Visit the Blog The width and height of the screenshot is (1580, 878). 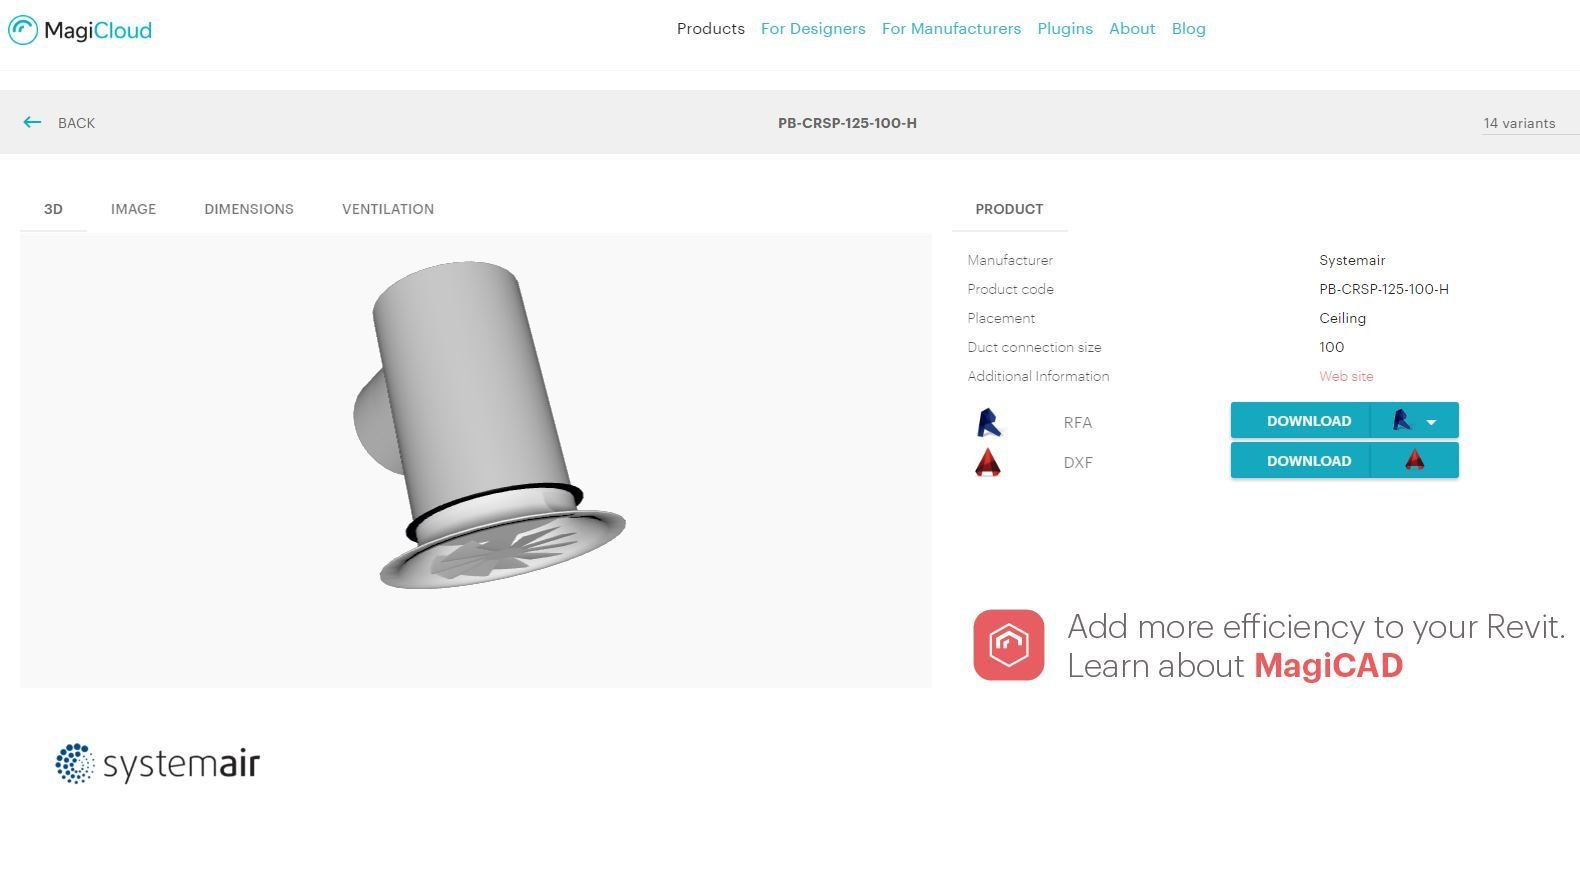point(1188,29)
